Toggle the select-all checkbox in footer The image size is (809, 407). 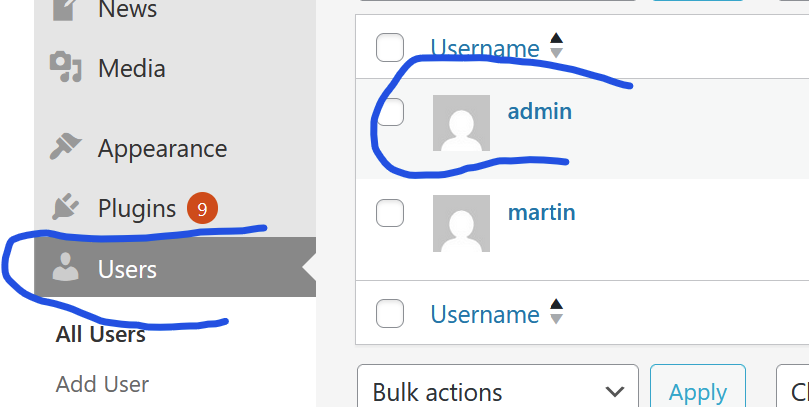(390, 314)
